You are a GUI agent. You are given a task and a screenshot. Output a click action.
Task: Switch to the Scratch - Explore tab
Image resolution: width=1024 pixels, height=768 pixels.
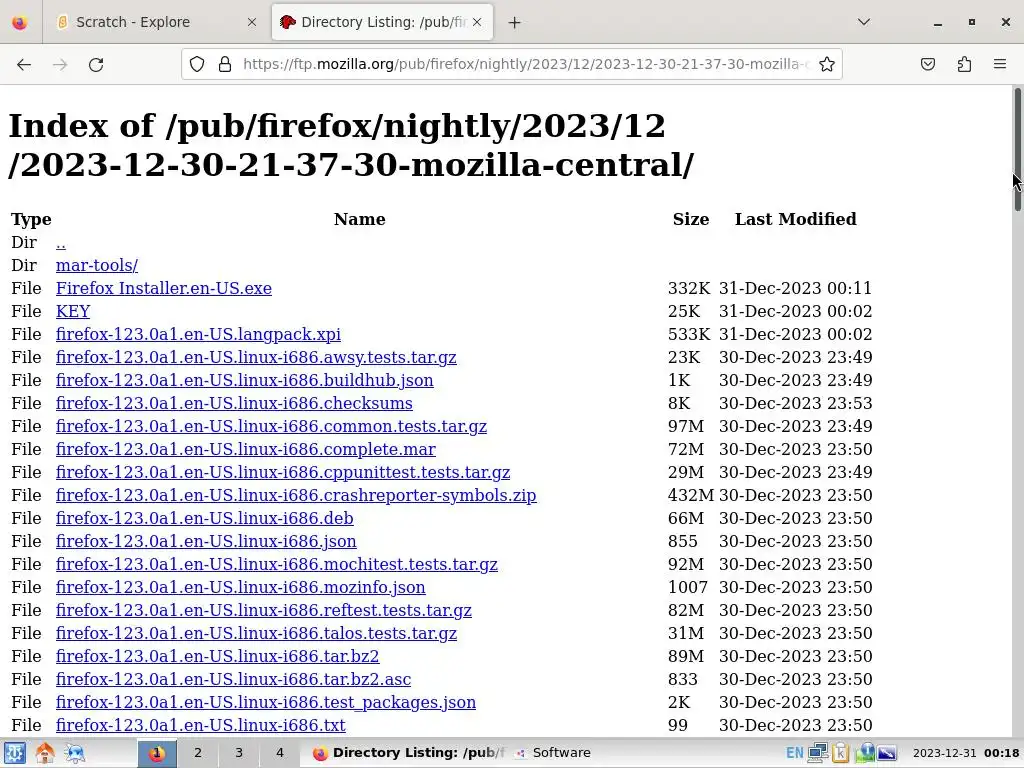157,22
